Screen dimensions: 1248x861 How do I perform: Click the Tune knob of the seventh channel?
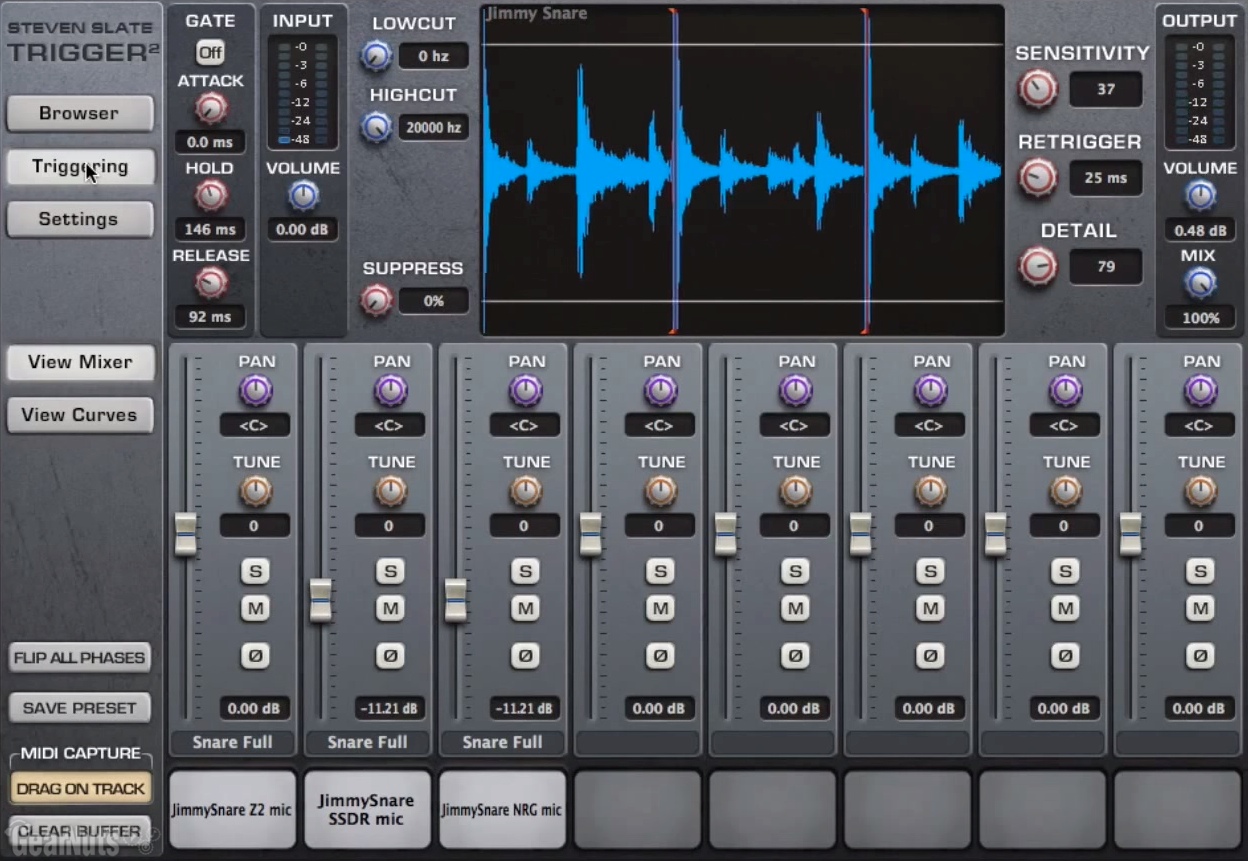point(1066,491)
